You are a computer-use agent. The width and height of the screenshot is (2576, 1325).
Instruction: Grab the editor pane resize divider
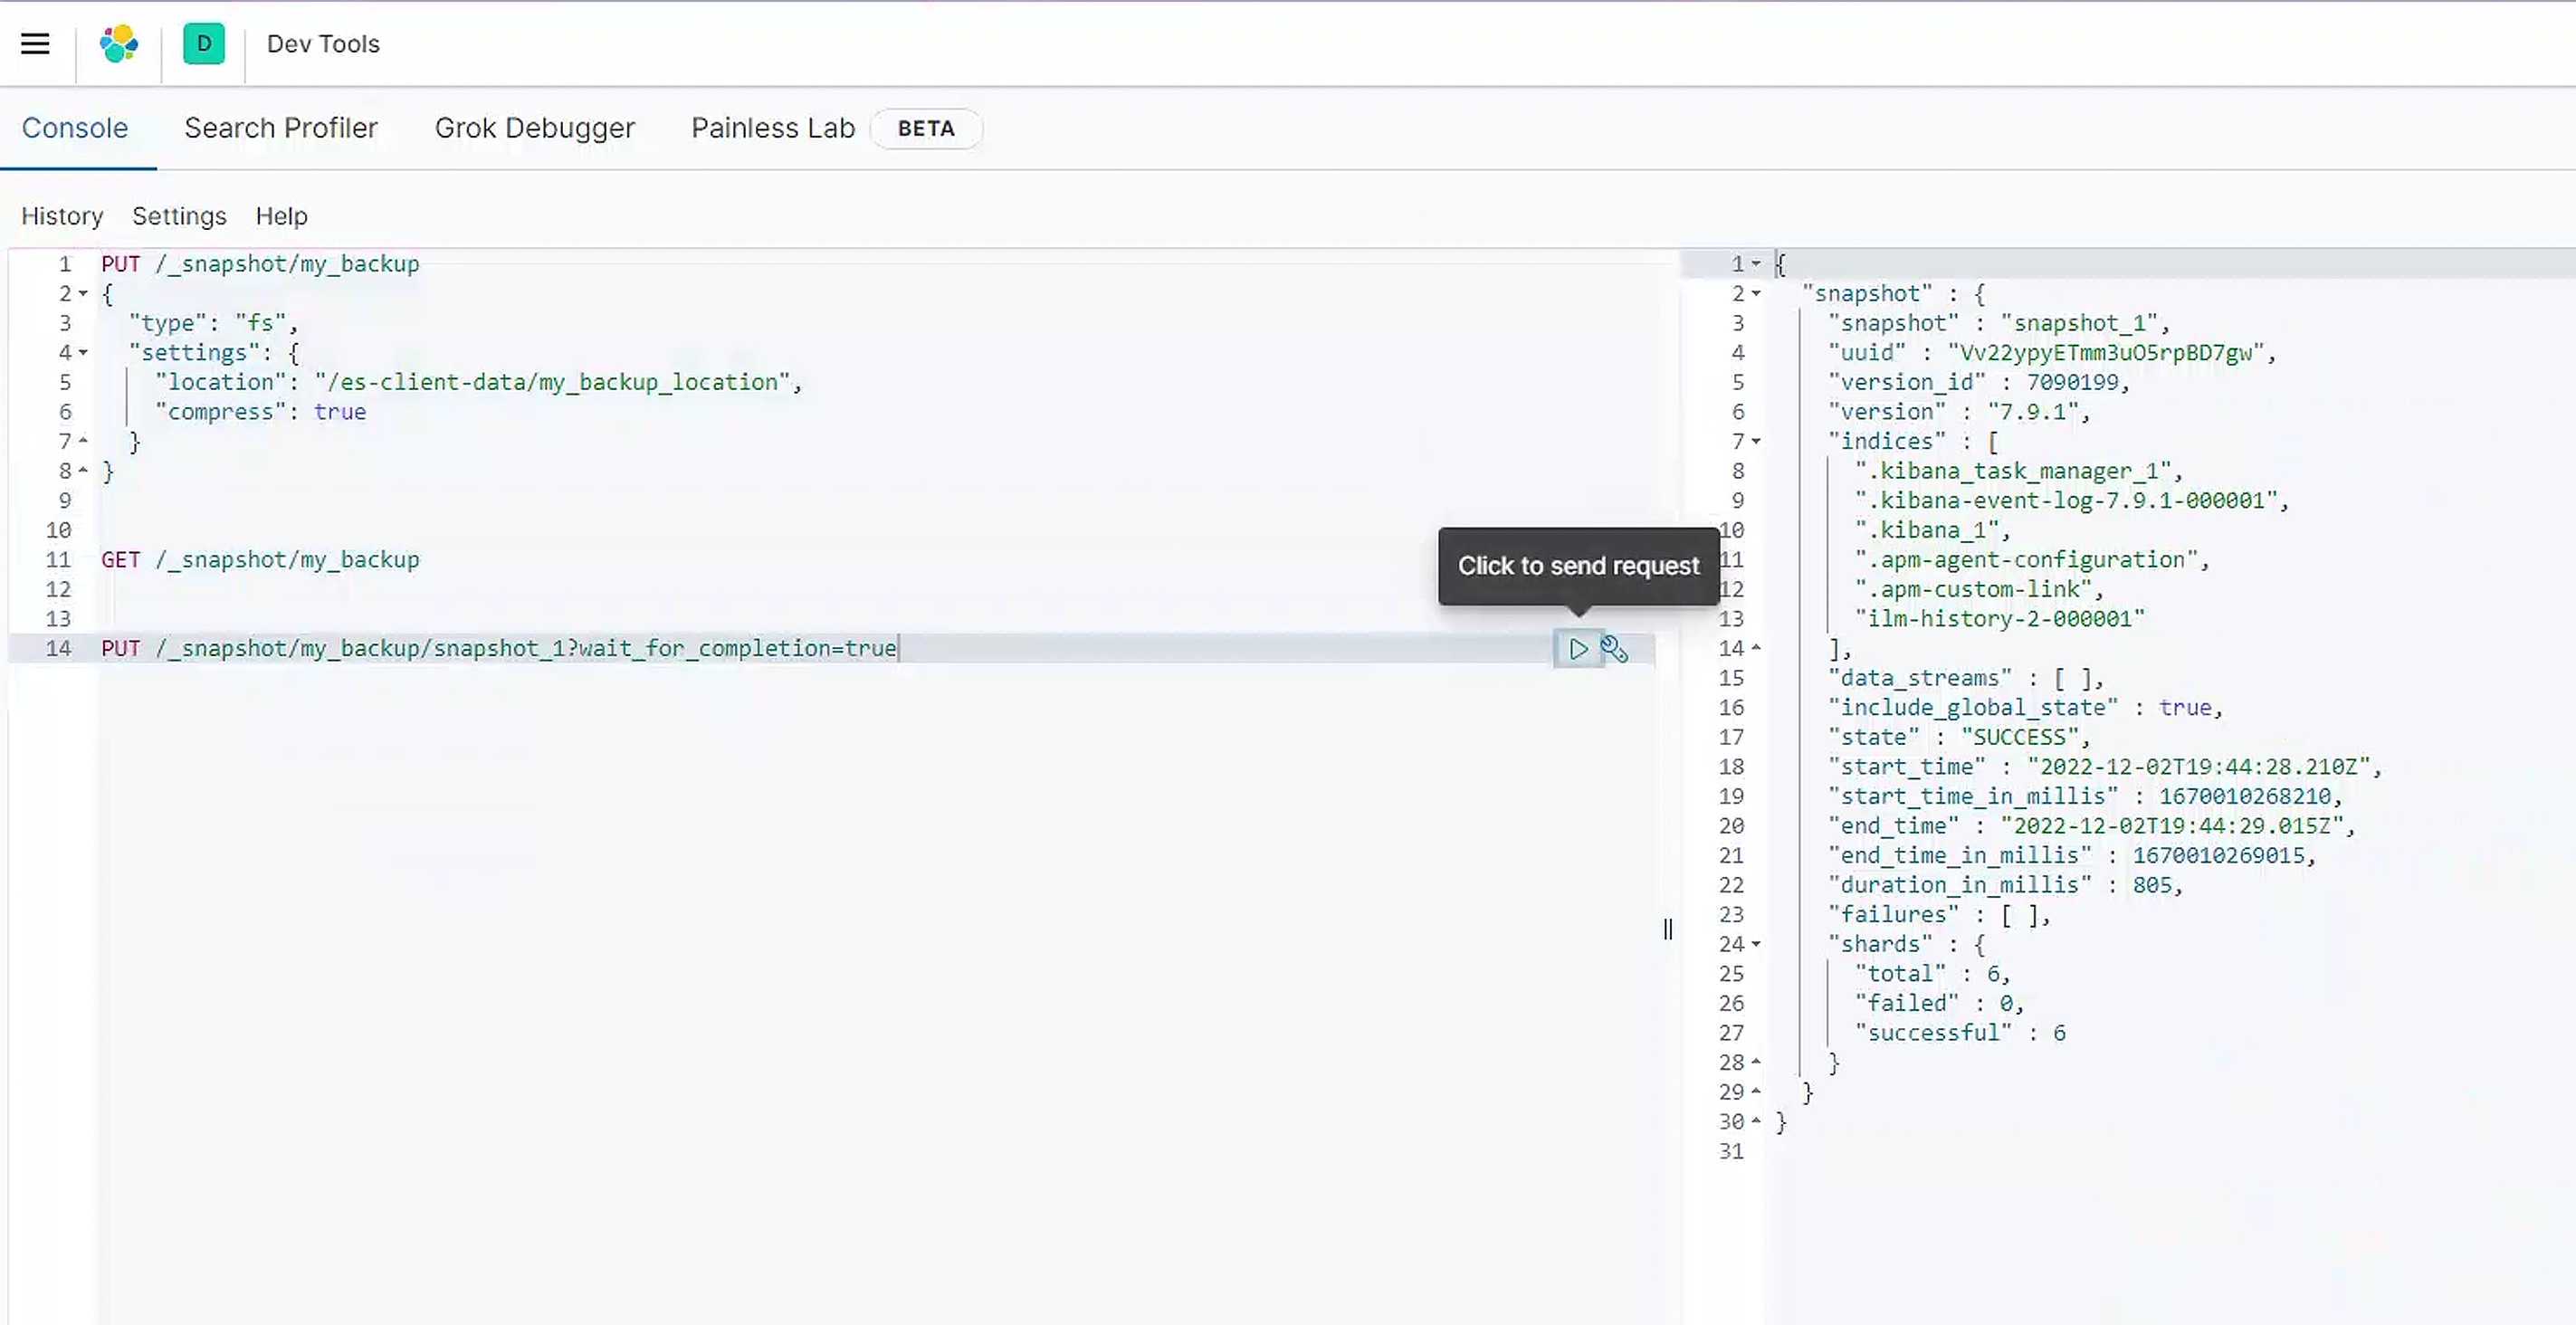tap(1667, 929)
